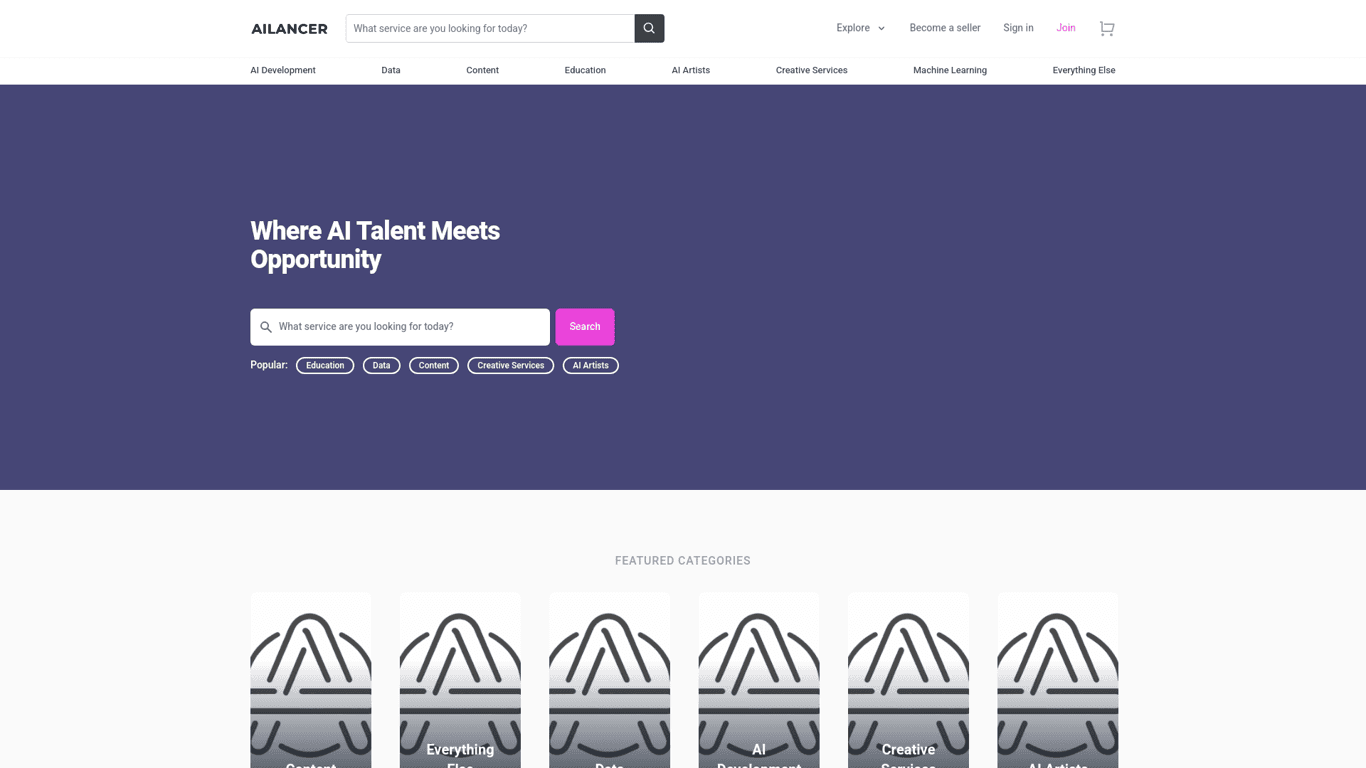Click the chevron next to Explore
The width and height of the screenshot is (1366, 768).
[881, 29]
